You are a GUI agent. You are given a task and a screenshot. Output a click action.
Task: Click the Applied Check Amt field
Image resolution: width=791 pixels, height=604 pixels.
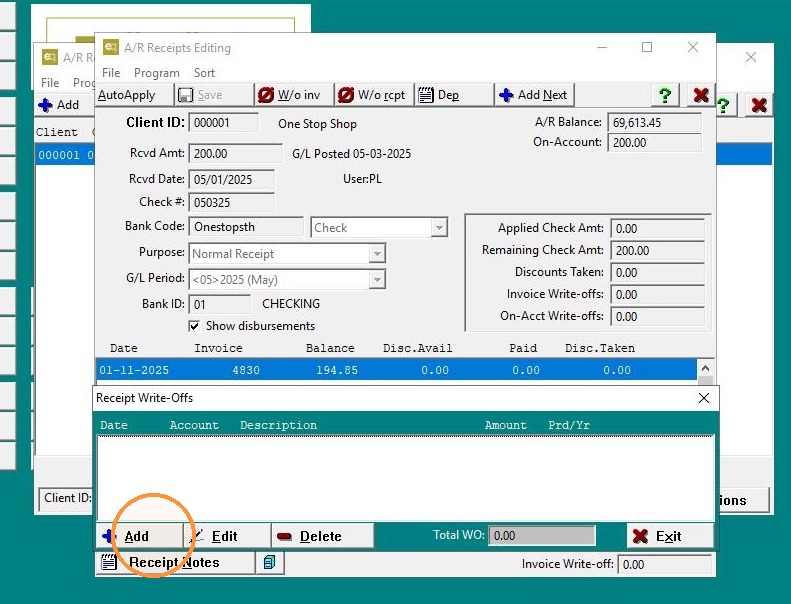point(657,229)
